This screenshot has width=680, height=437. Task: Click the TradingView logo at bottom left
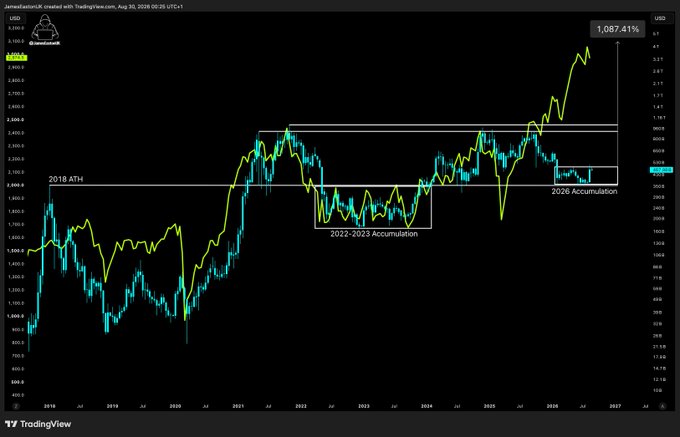click(38, 424)
